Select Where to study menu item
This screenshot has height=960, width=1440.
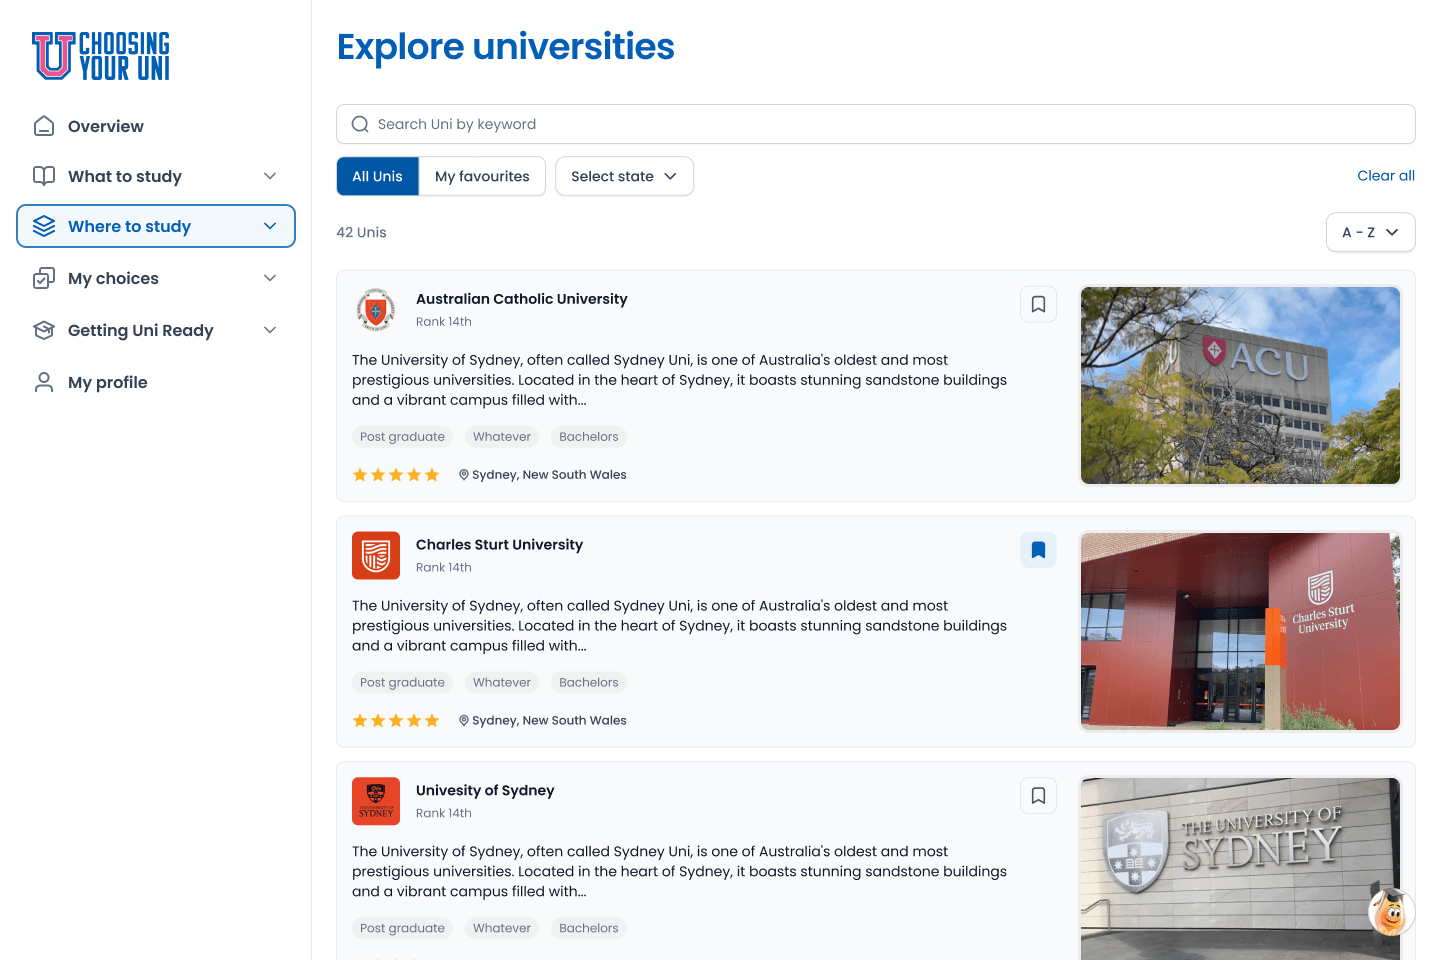[x=156, y=226]
